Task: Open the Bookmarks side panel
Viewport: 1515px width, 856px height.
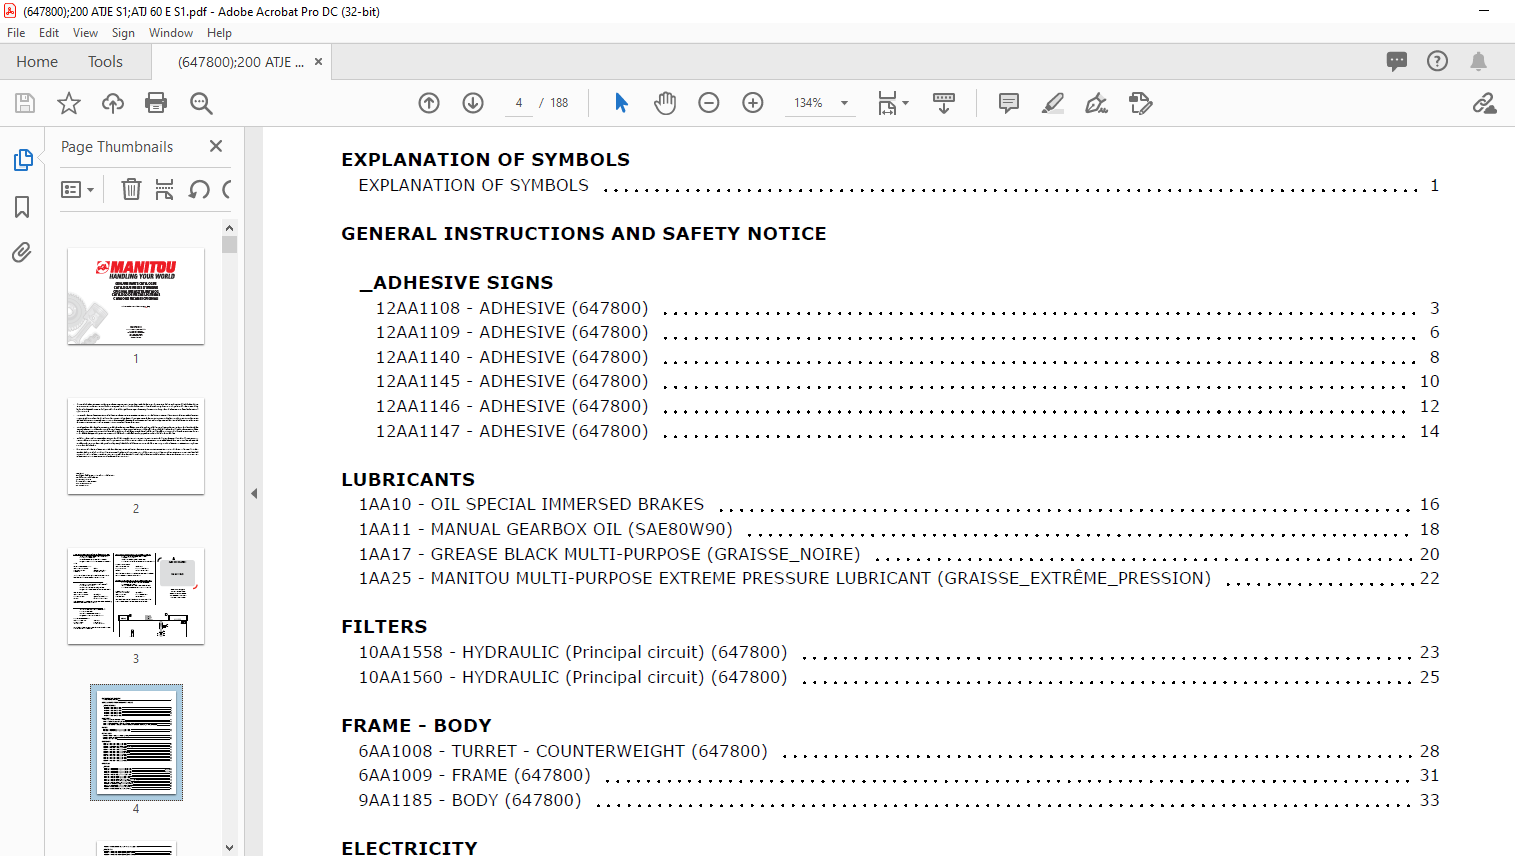Action: tap(22, 207)
